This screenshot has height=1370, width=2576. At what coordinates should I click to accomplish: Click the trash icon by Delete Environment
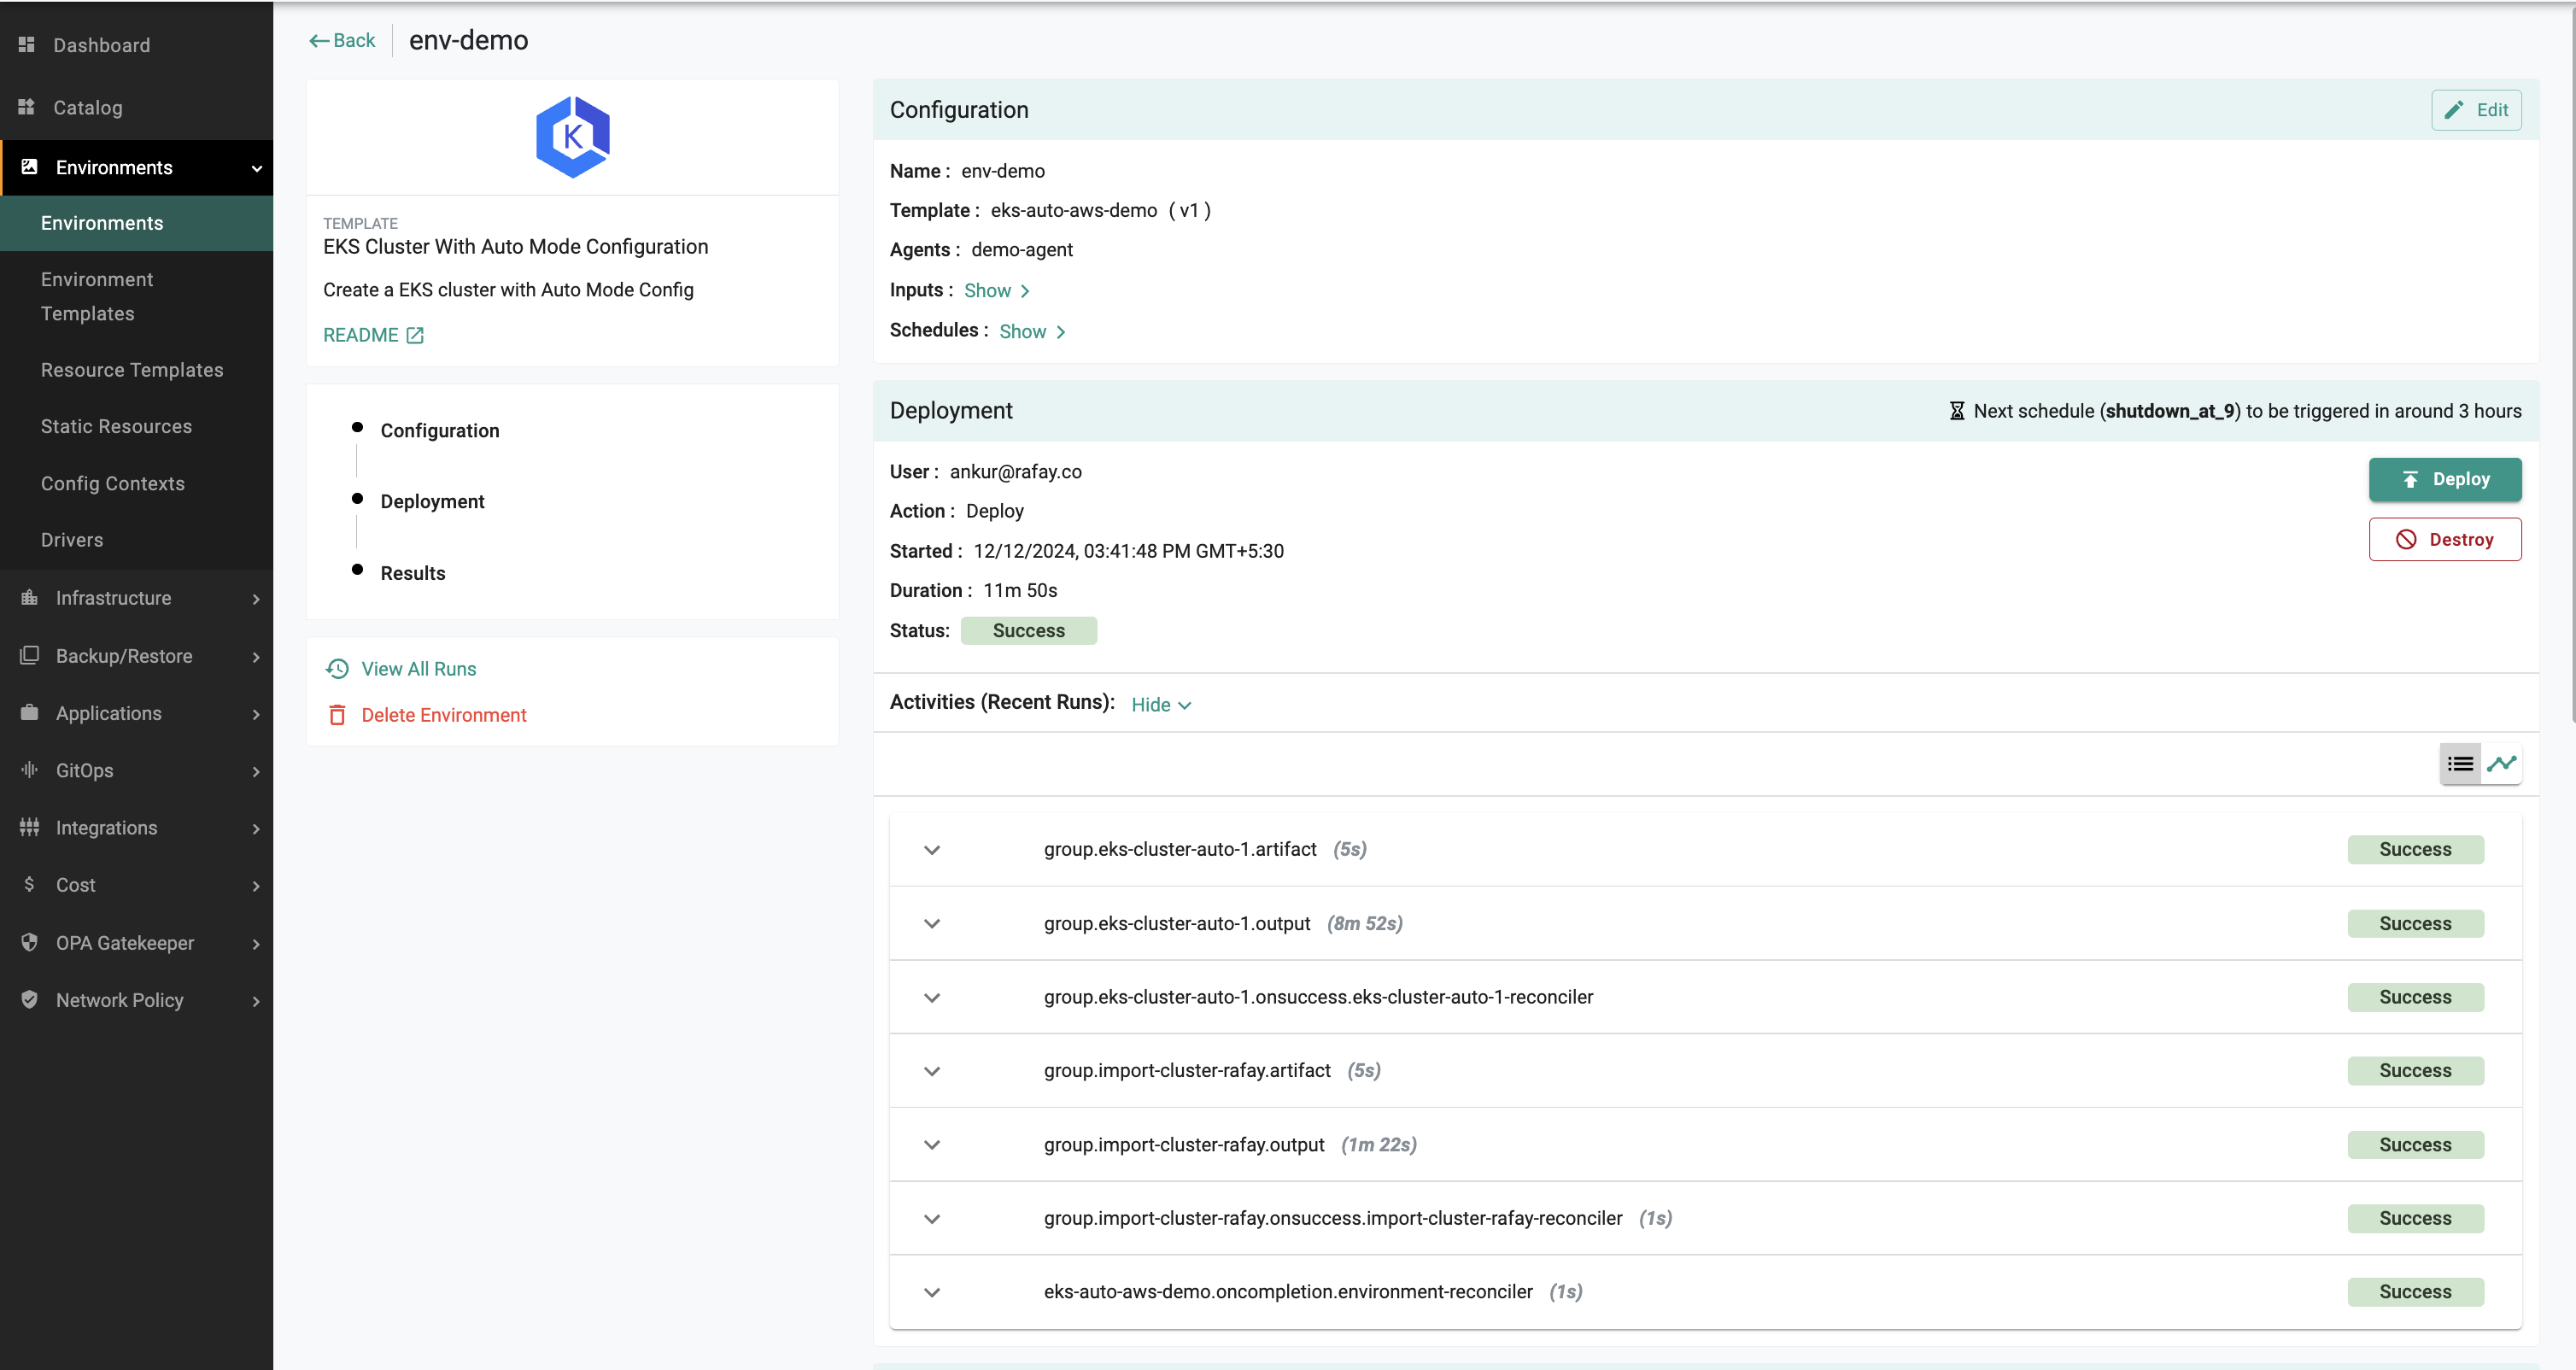tap(338, 715)
